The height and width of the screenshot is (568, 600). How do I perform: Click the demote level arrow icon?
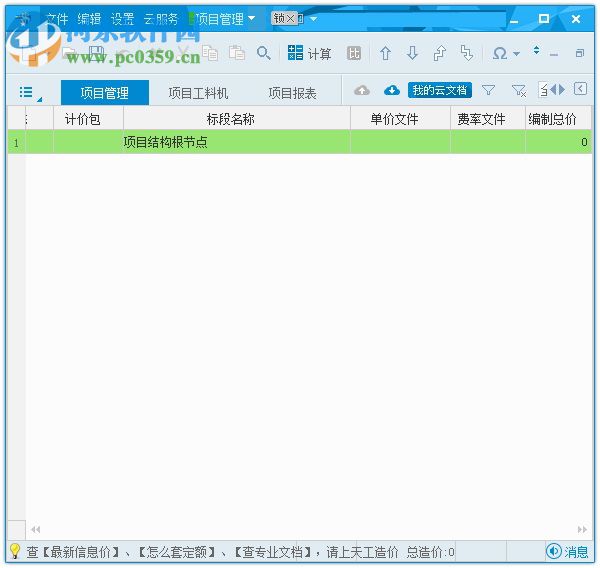(467, 53)
